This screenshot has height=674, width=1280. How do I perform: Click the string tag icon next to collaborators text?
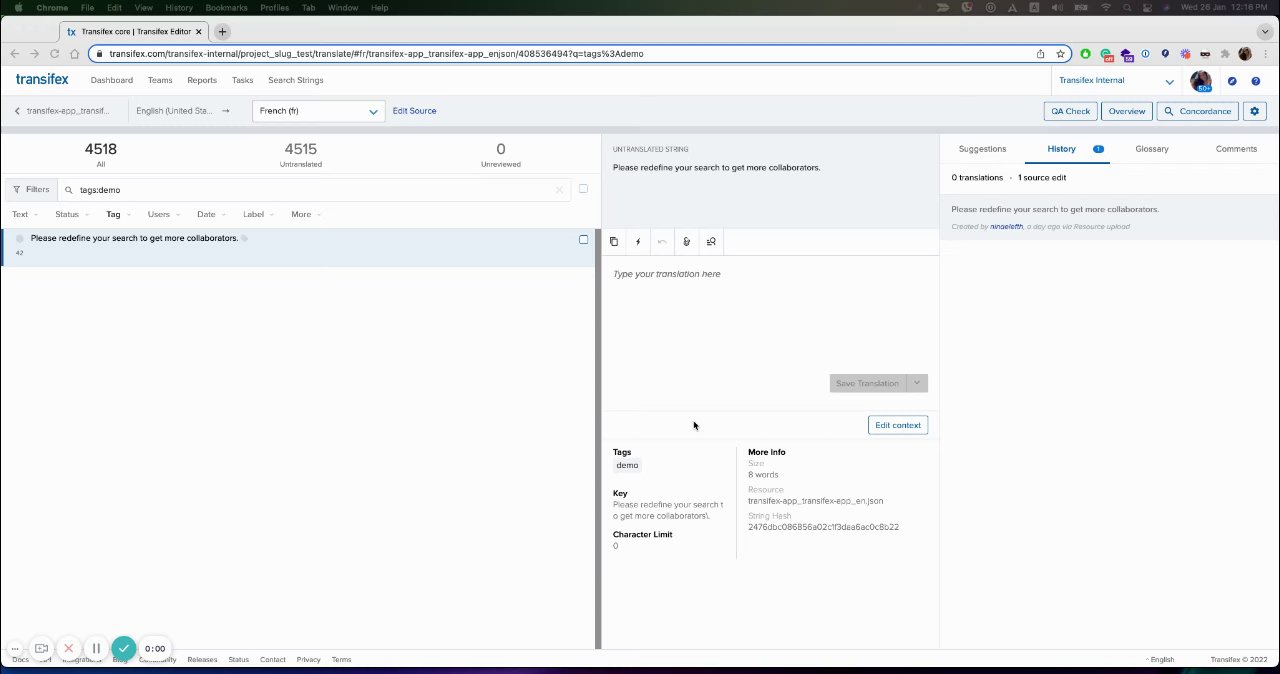click(245, 238)
